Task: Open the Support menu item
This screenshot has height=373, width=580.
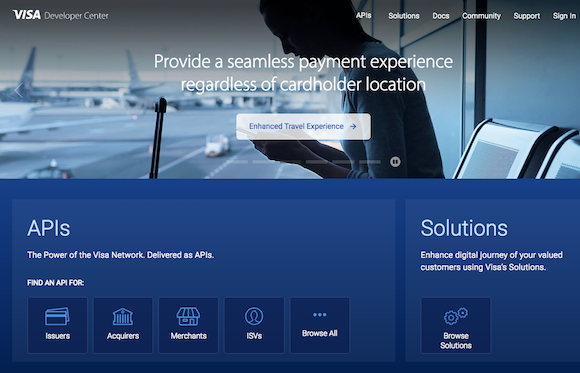Action: pos(527,16)
